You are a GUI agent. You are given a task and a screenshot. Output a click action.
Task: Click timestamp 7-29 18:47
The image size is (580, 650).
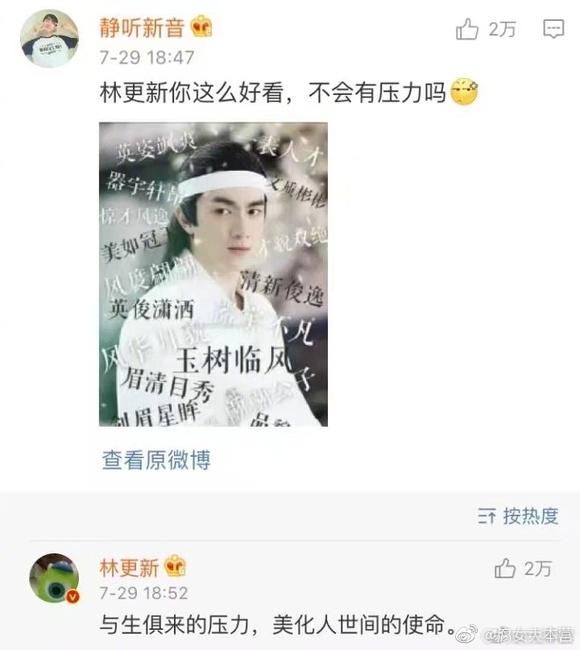[x=147, y=57]
